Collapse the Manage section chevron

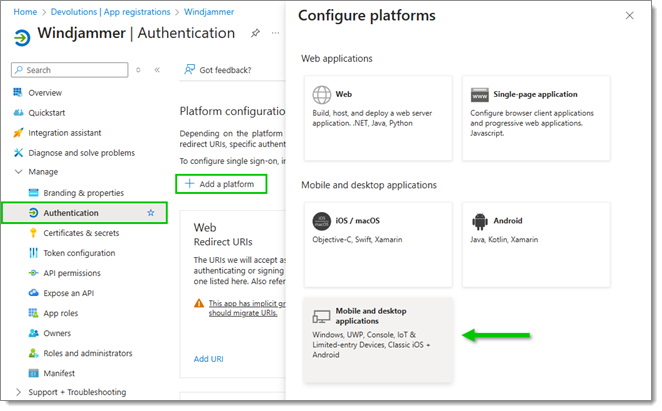[x=19, y=171]
